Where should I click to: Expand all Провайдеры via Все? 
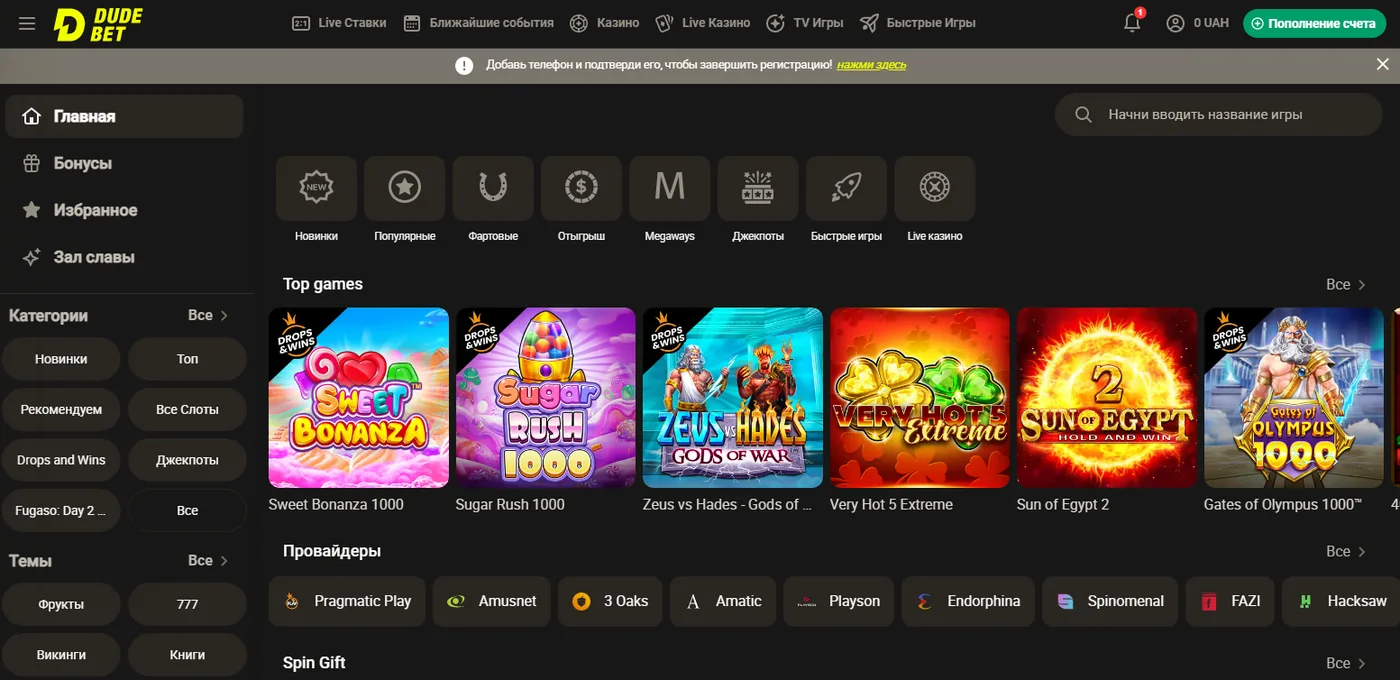1346,552
